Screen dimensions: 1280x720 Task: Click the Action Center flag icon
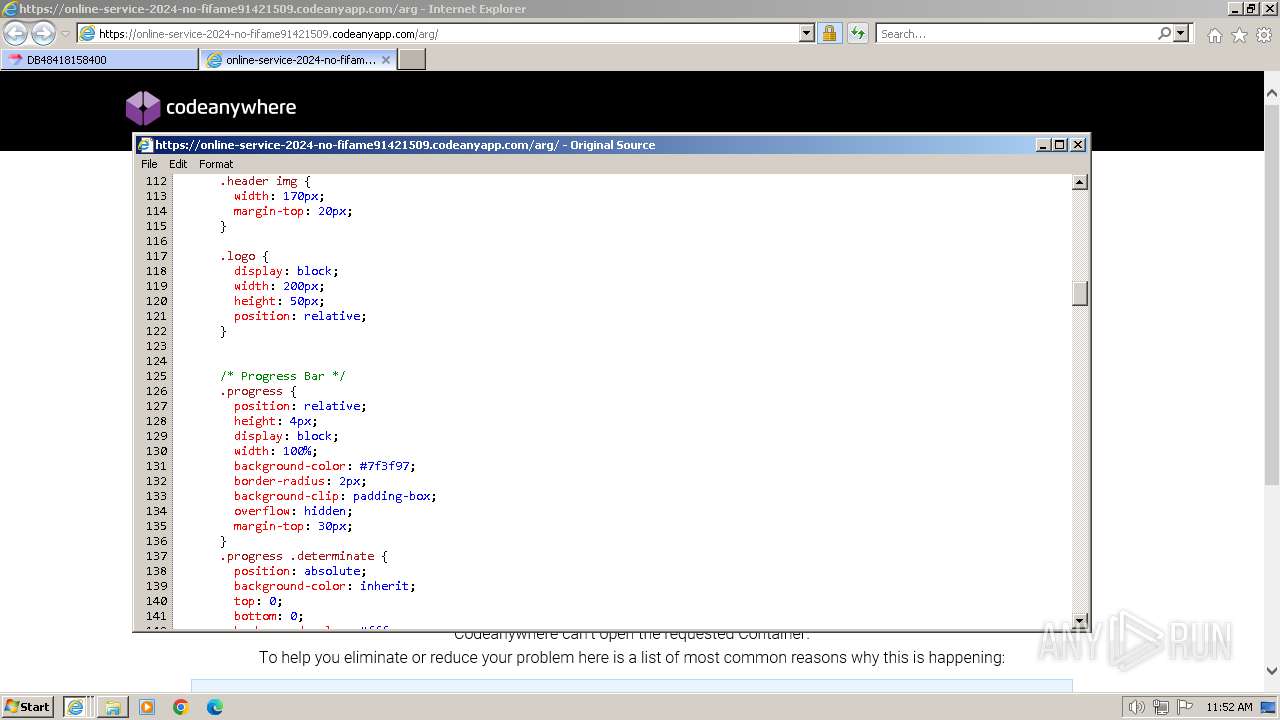(1185, 707)
